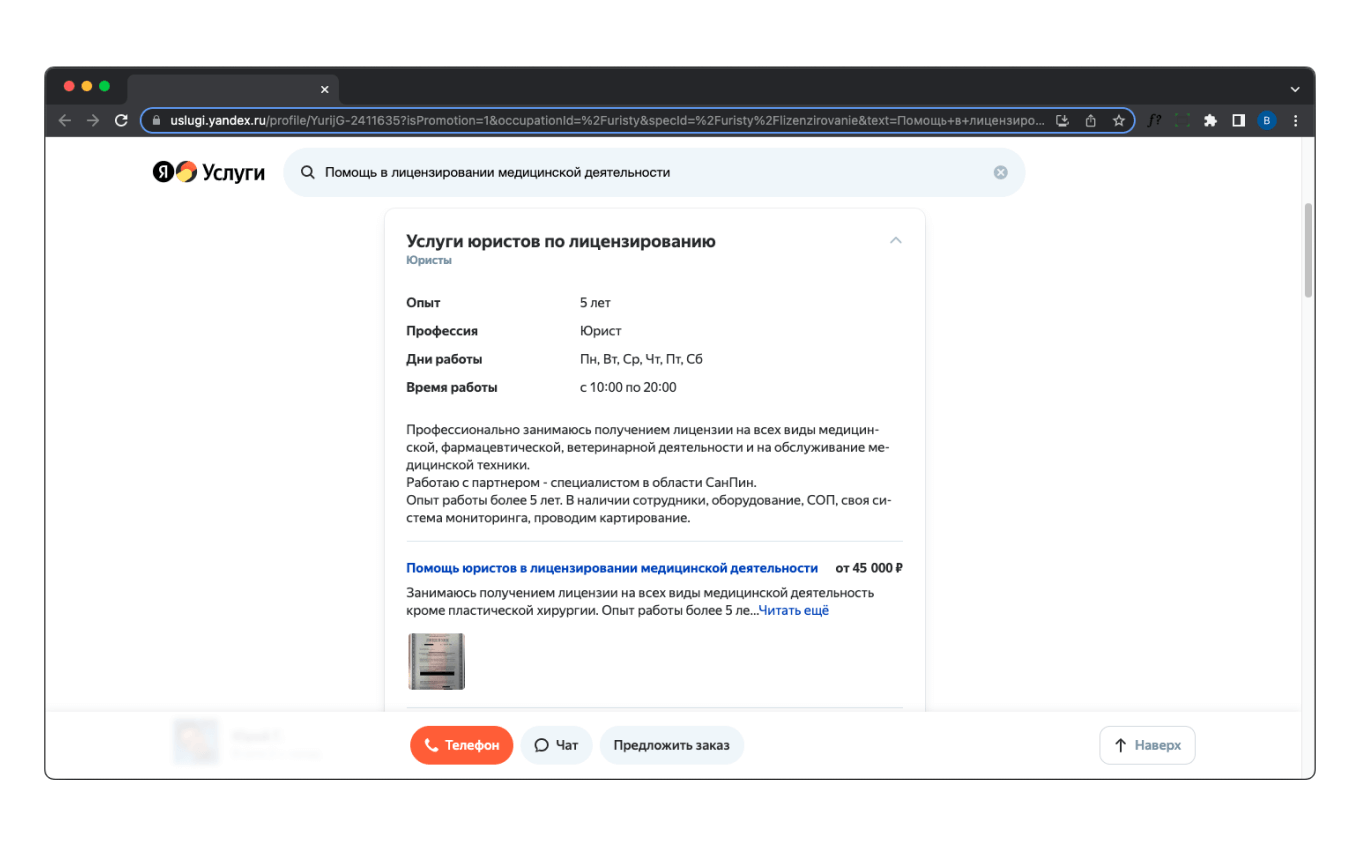Click the browser forward arrow
This screenshot has height=846, width=1360.
pyautogui.click(x=93, y=120)
